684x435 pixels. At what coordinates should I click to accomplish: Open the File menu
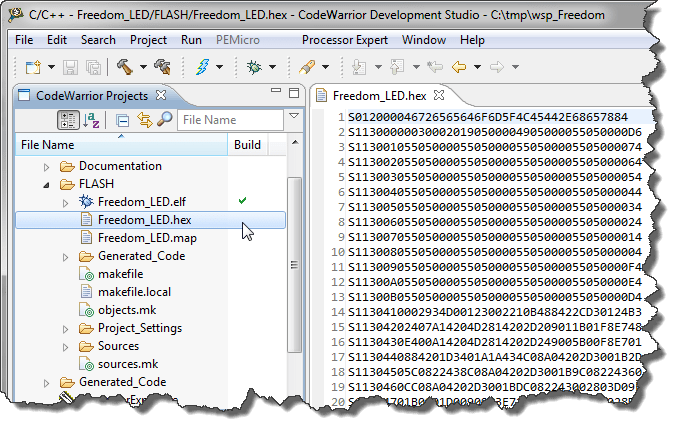point(24,40)
